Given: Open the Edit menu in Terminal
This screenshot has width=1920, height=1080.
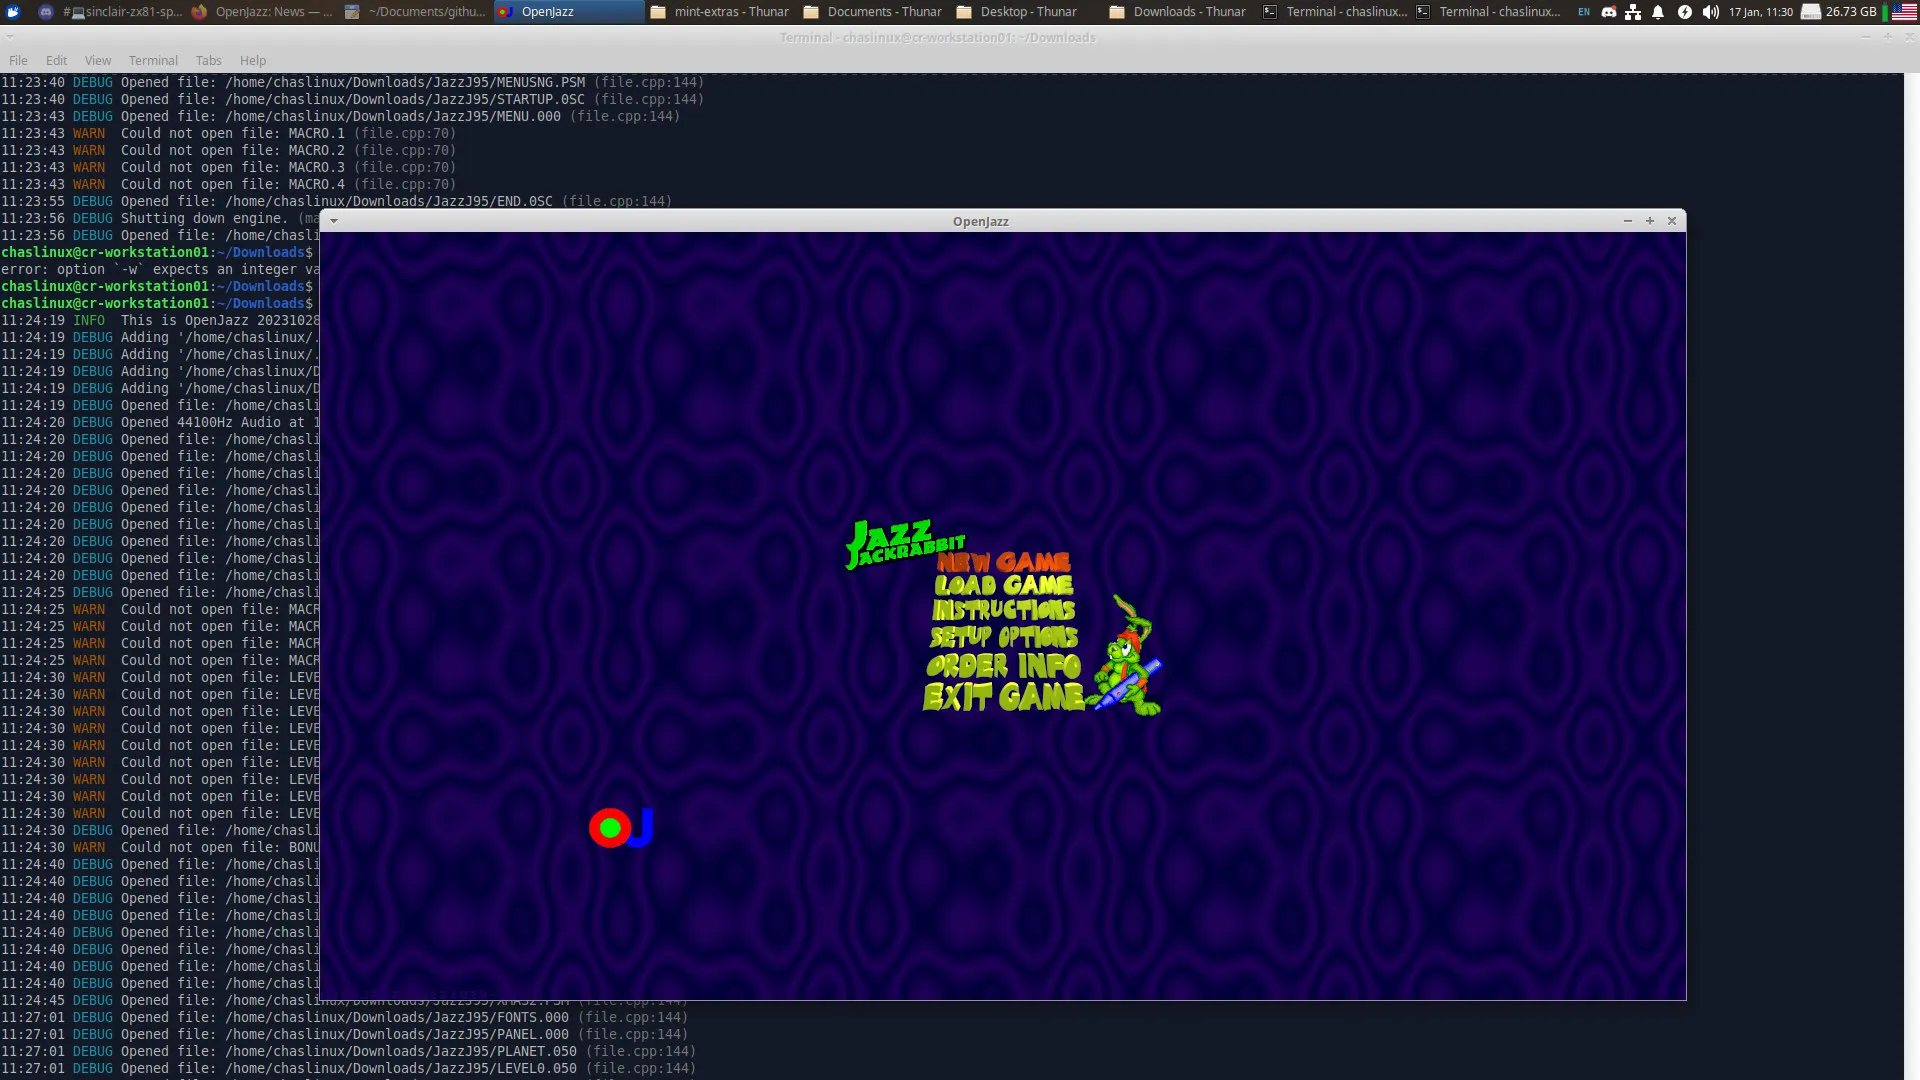Looking at the screenshot, I should click(56, 60).
